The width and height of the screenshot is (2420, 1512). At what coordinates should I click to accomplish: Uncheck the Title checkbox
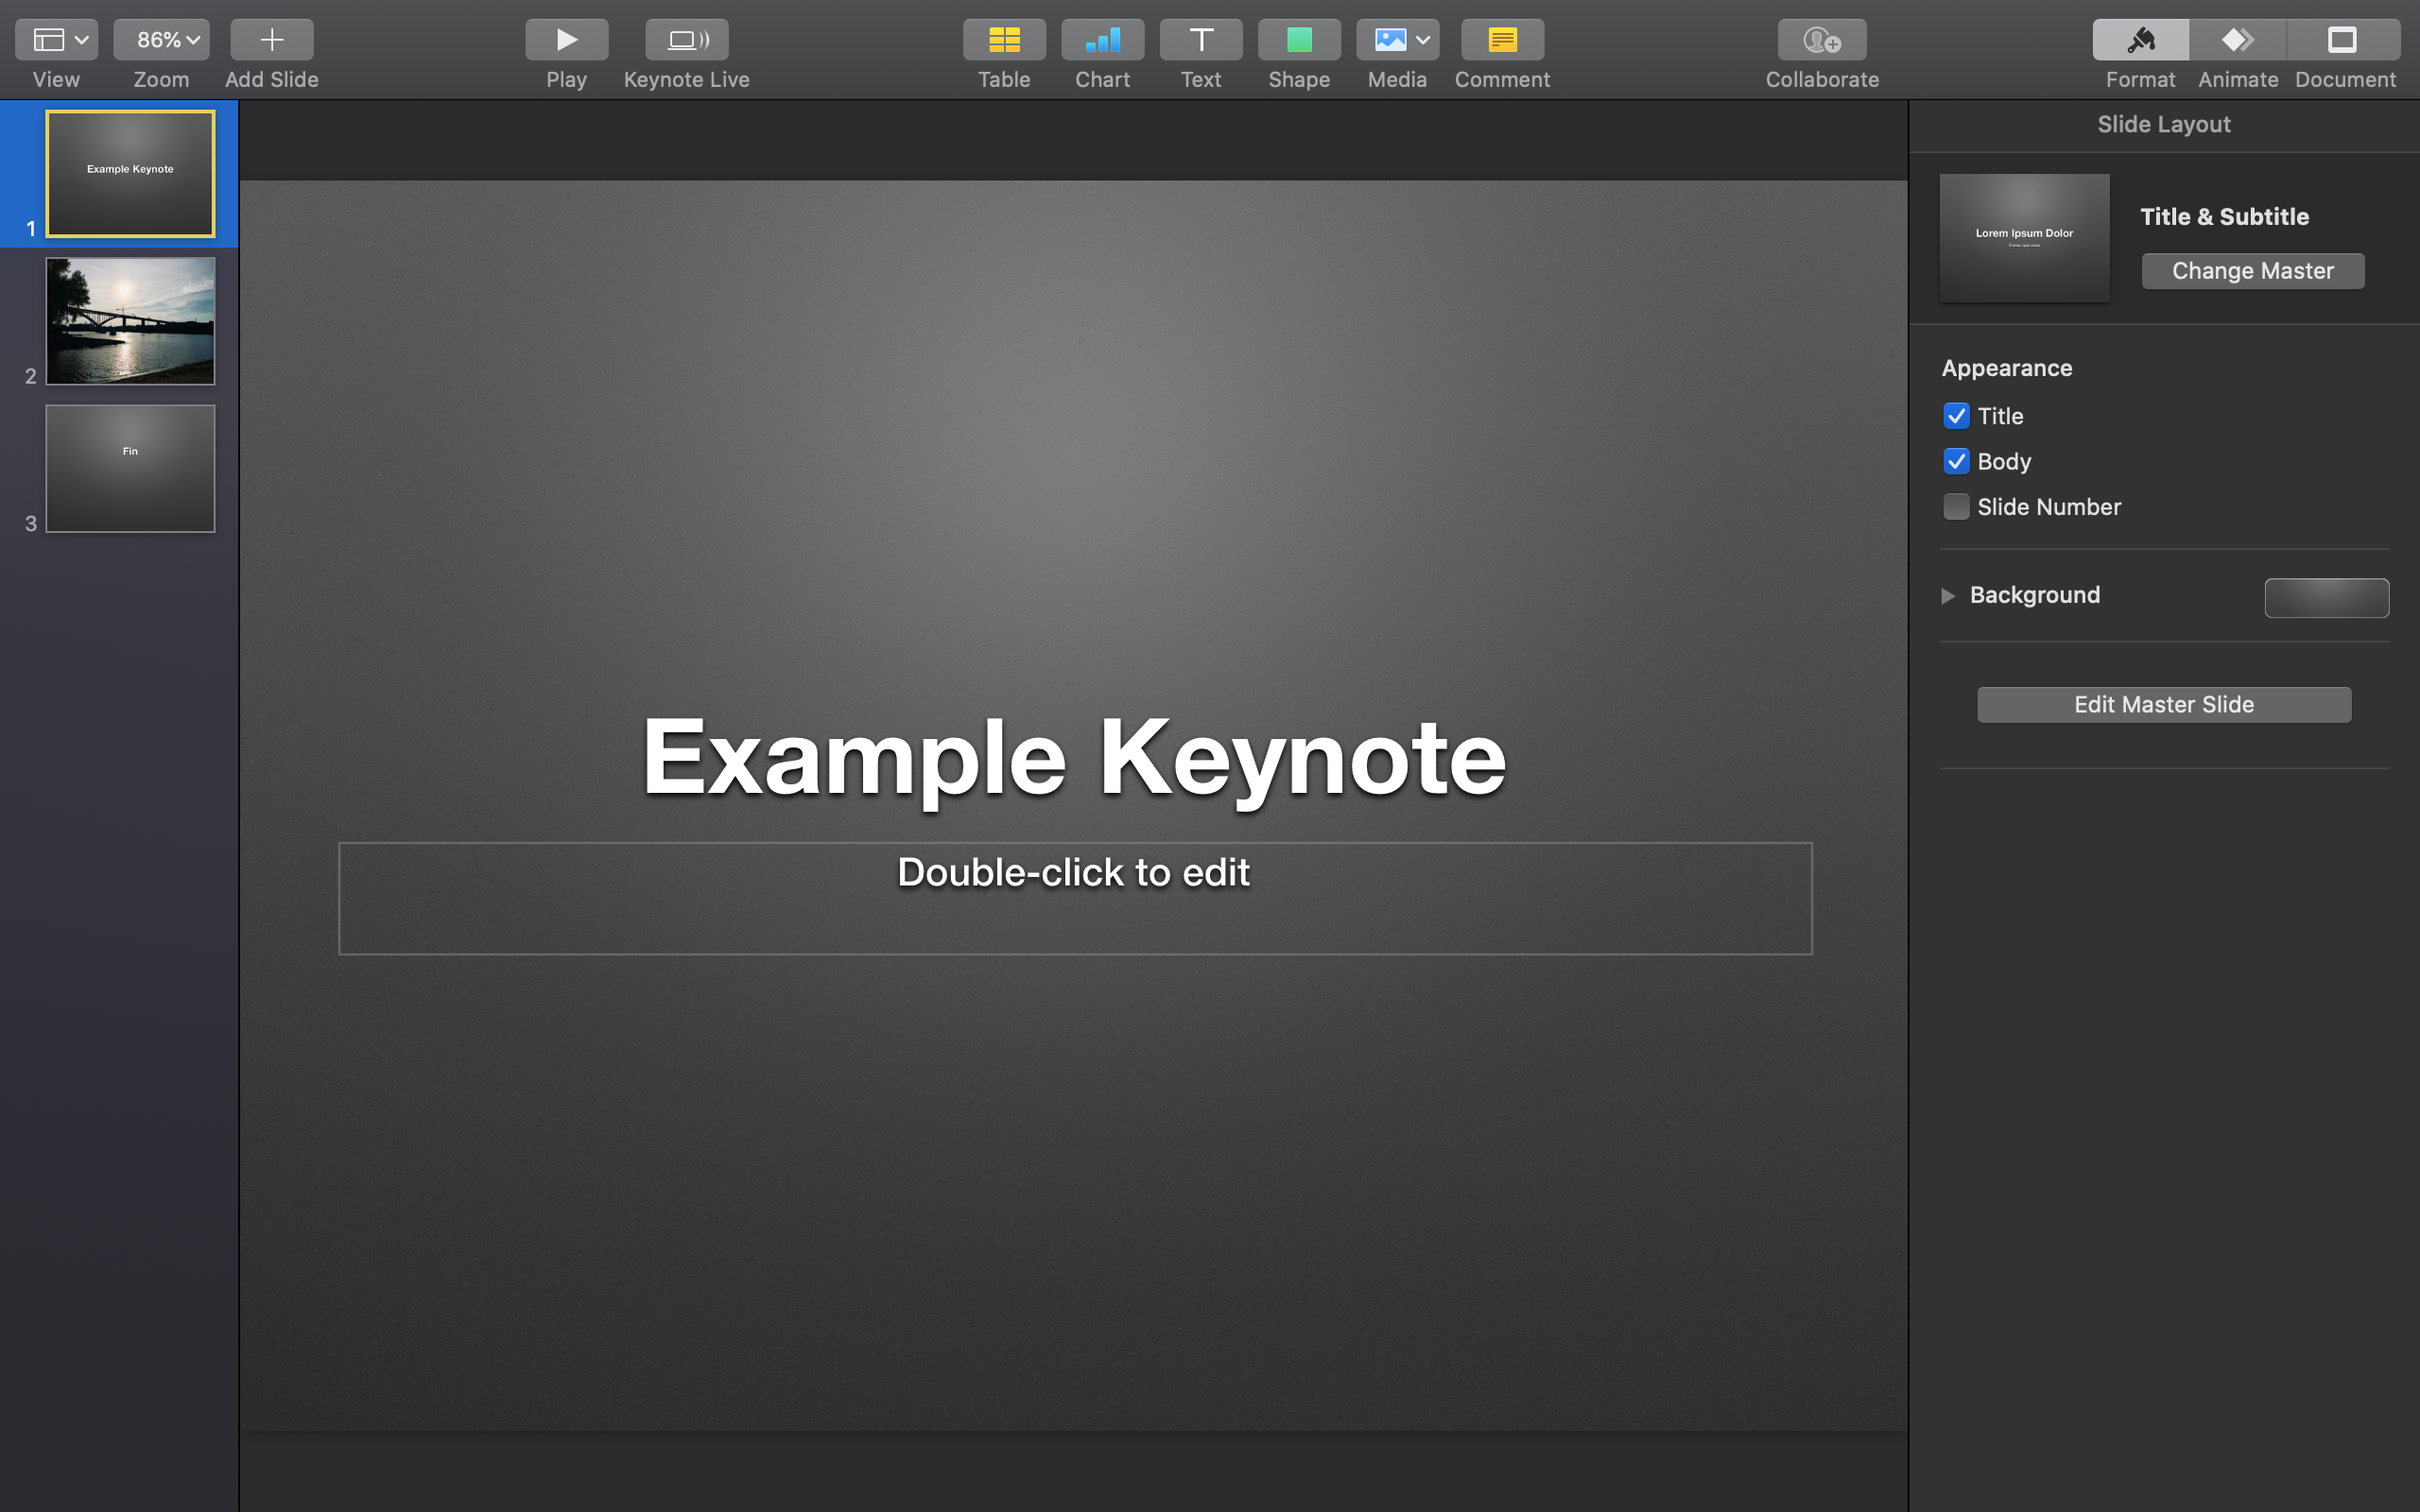tap(1956, 416)
